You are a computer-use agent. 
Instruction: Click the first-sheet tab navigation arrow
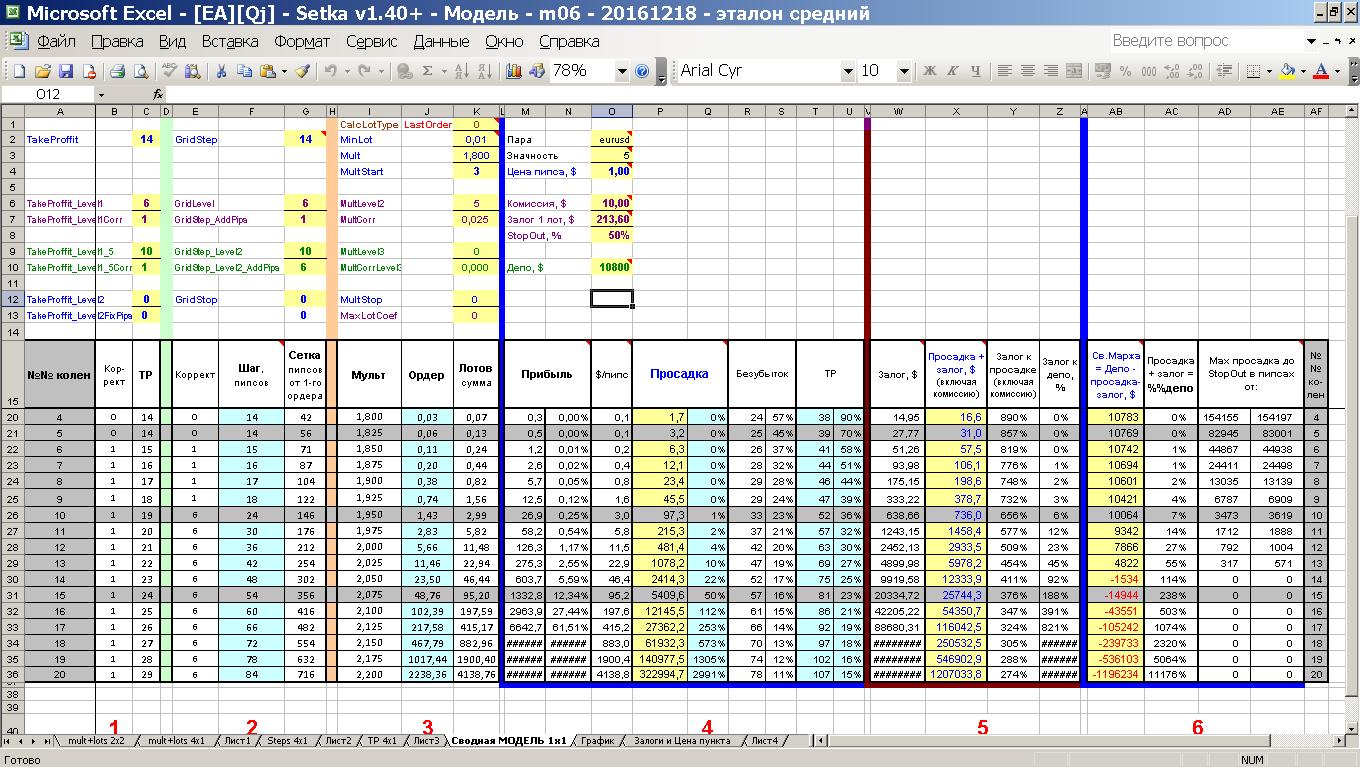9,741
